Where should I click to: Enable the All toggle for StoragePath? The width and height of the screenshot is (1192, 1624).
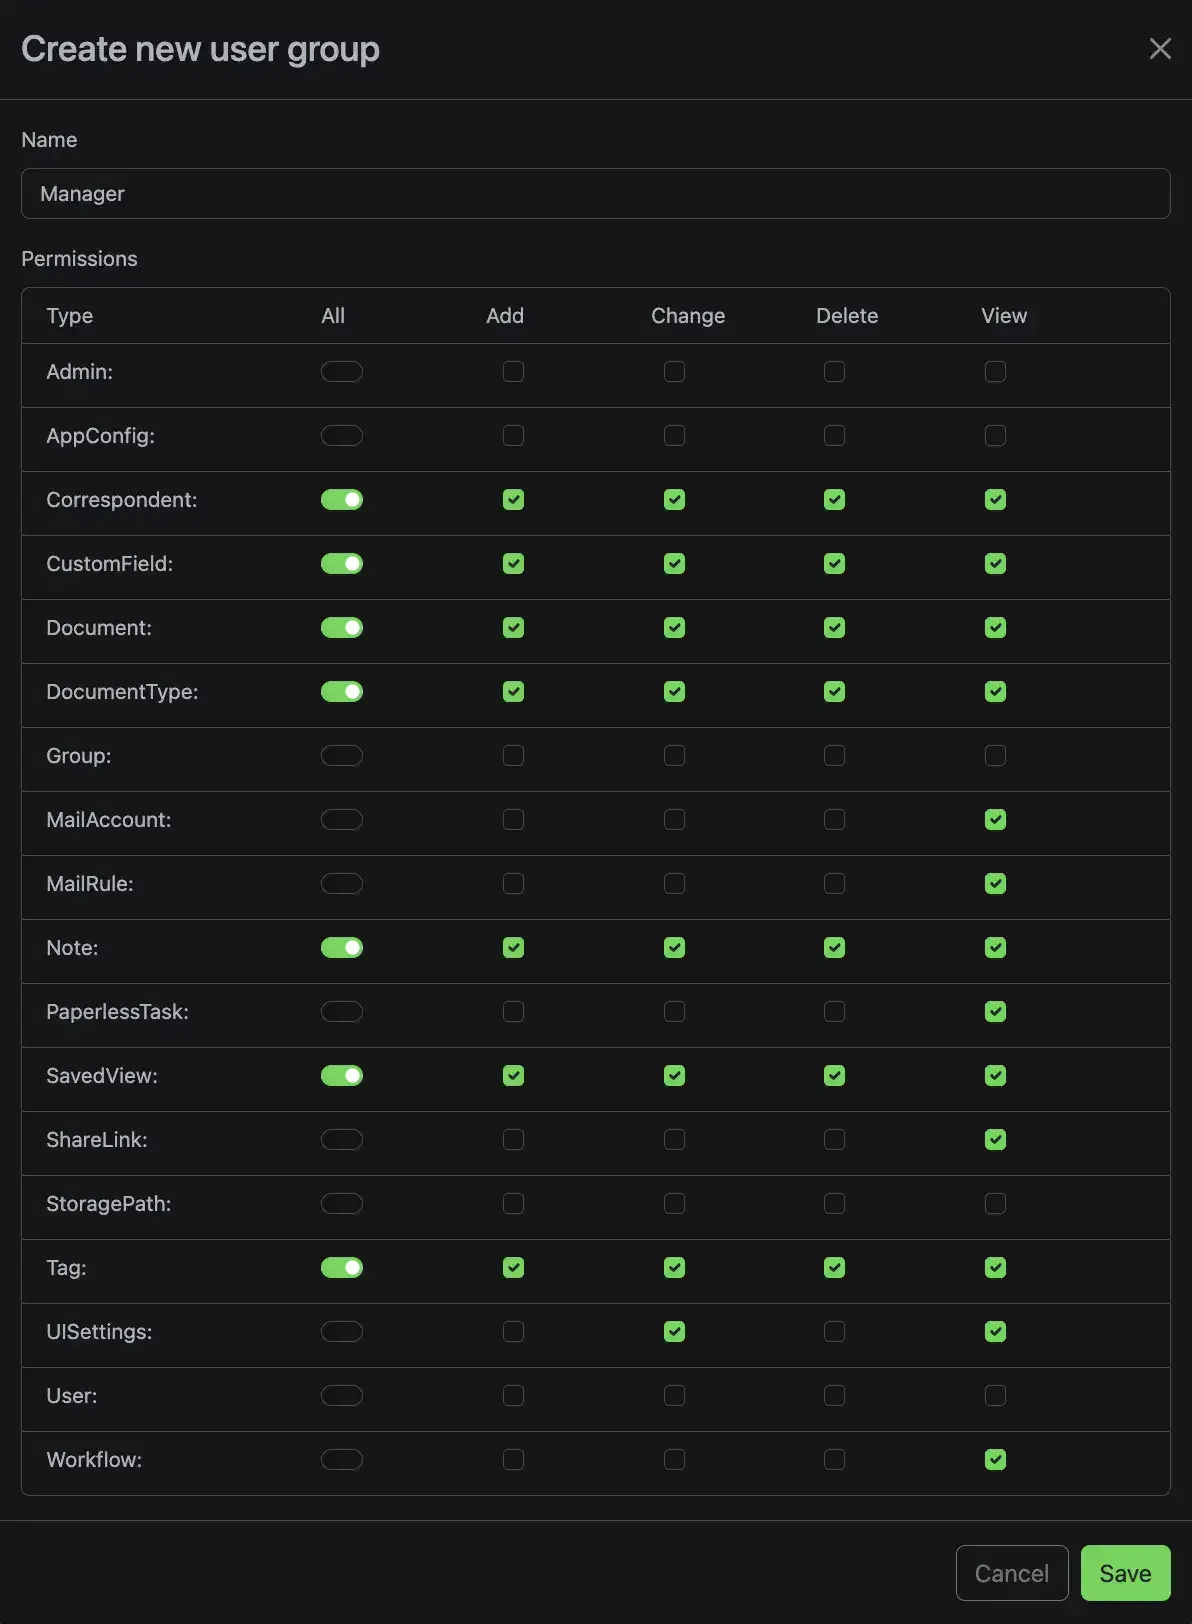coord(342,1204)
